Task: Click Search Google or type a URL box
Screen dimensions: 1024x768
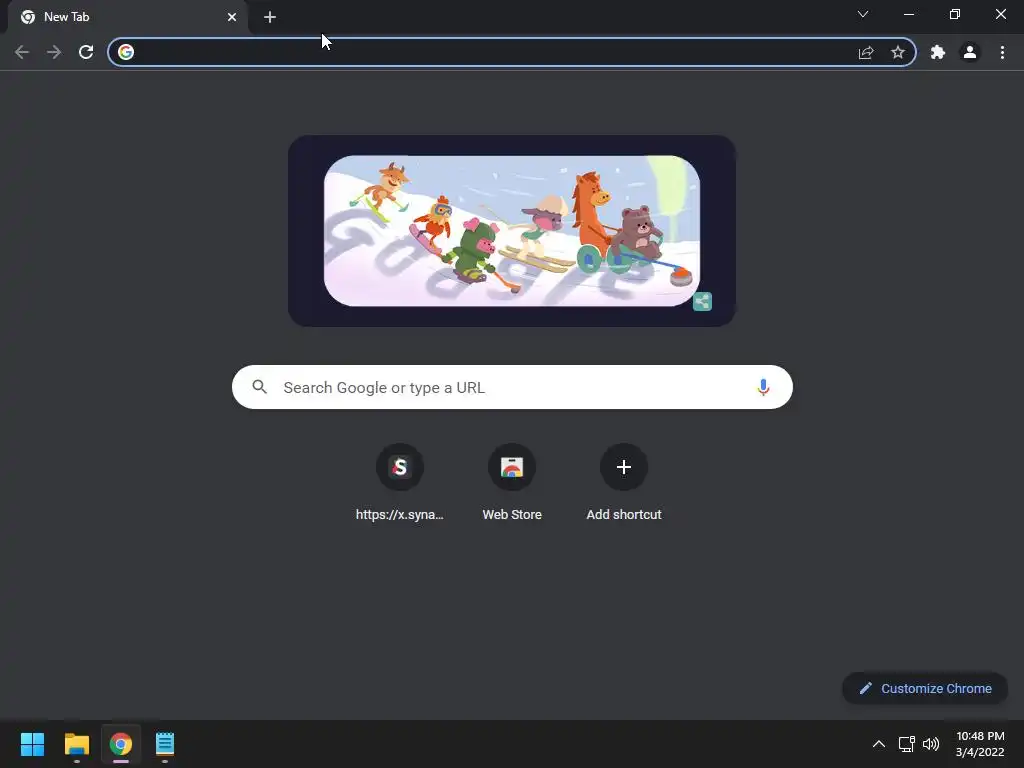Action: point(512,387)
